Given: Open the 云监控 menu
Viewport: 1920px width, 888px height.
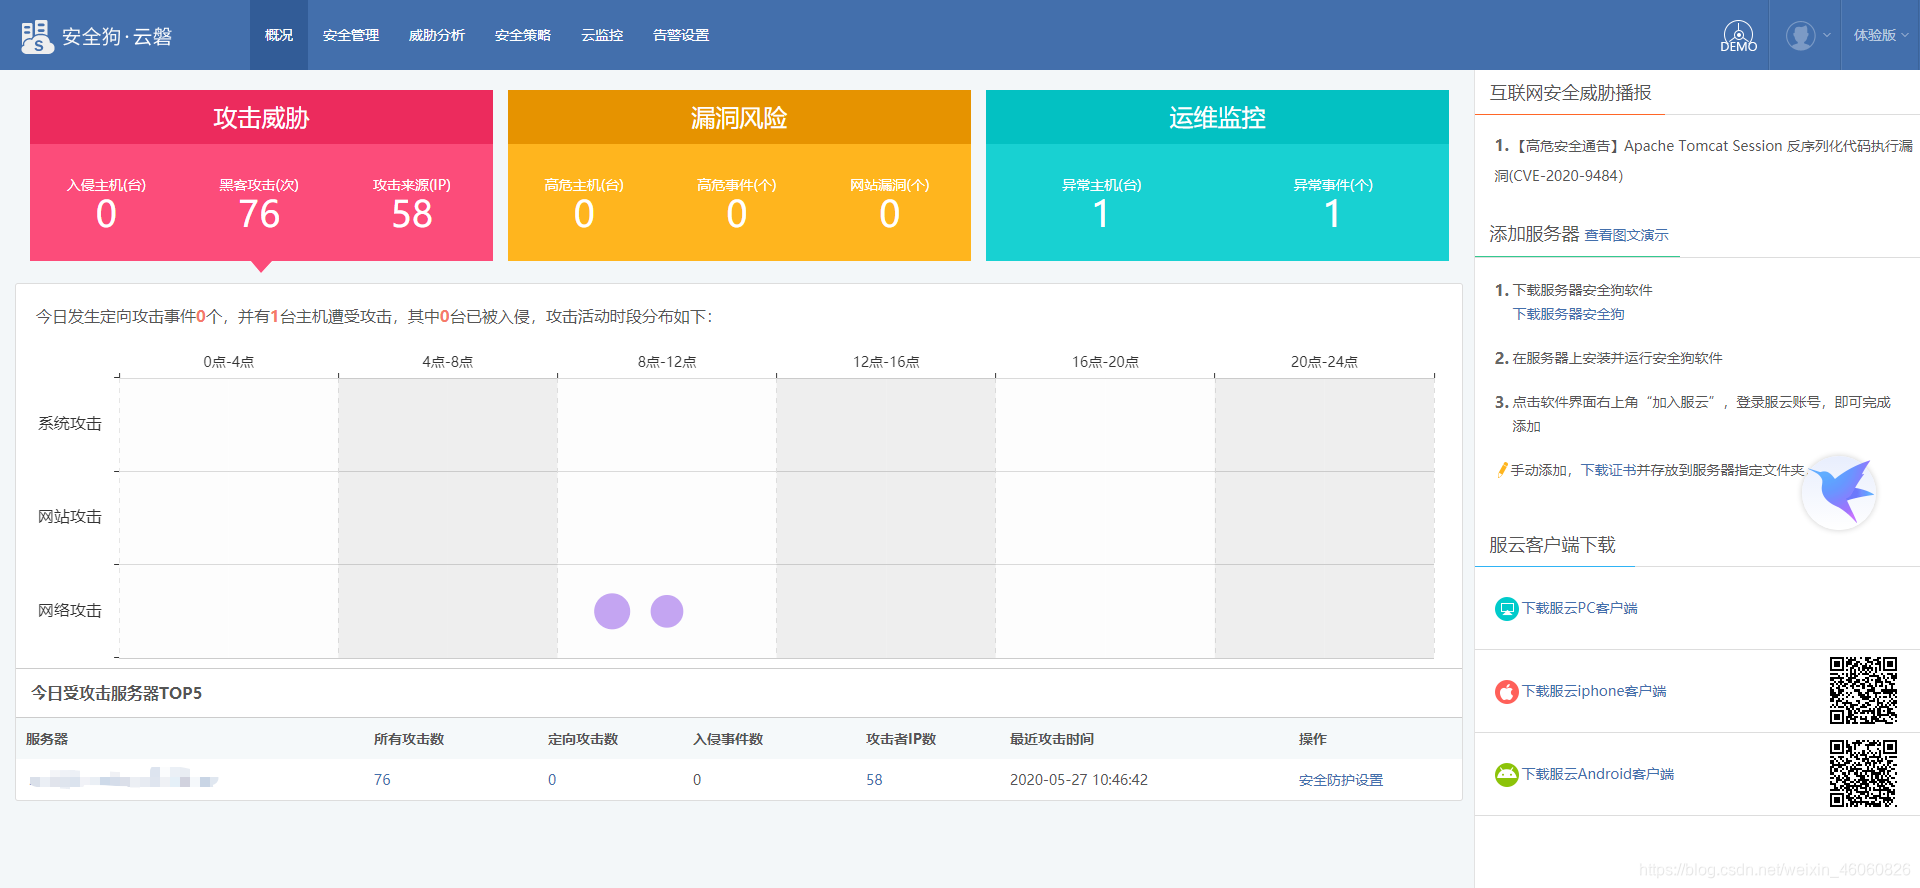Looking at the screenshot, I should (602, 35).
